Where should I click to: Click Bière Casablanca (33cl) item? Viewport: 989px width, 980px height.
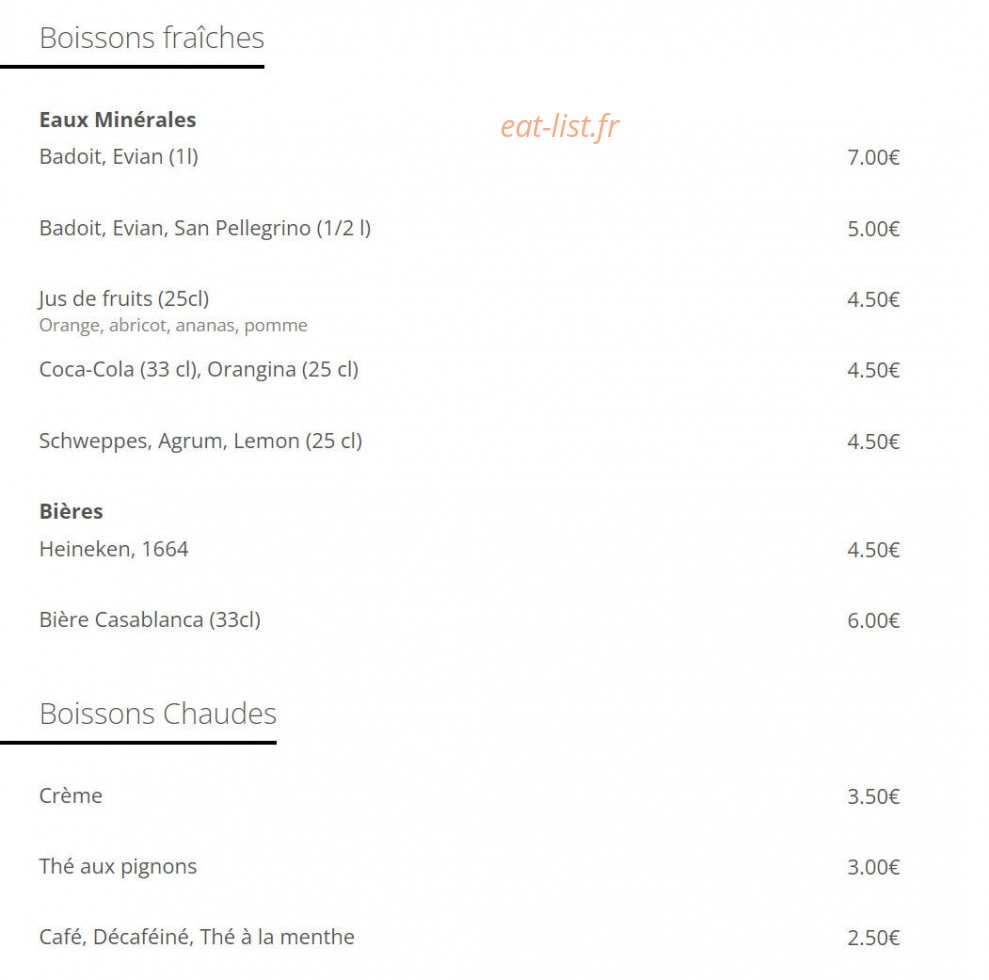click(x=149, y=620)
